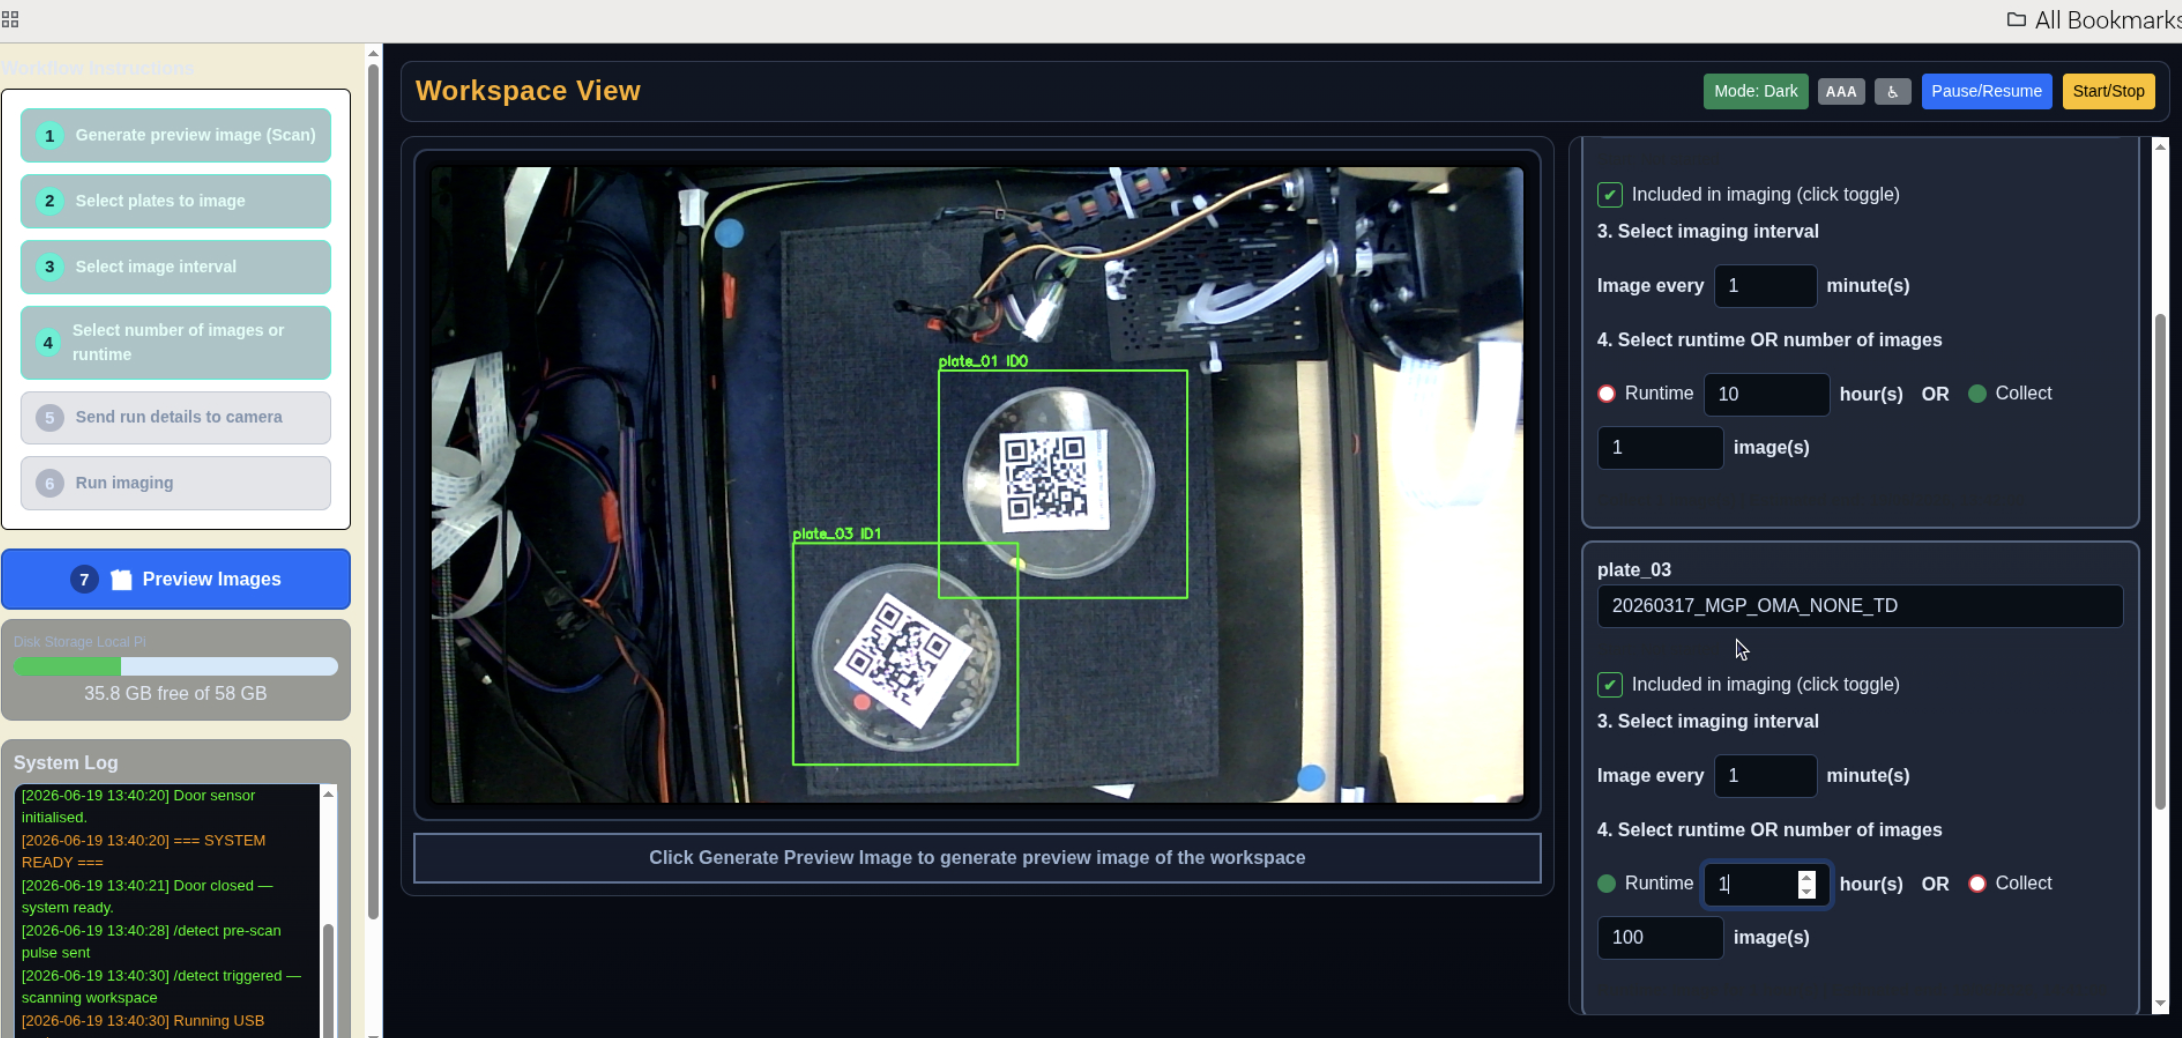Open Preview Images button
2182x1038 pixels.
[x=176, y=579]
